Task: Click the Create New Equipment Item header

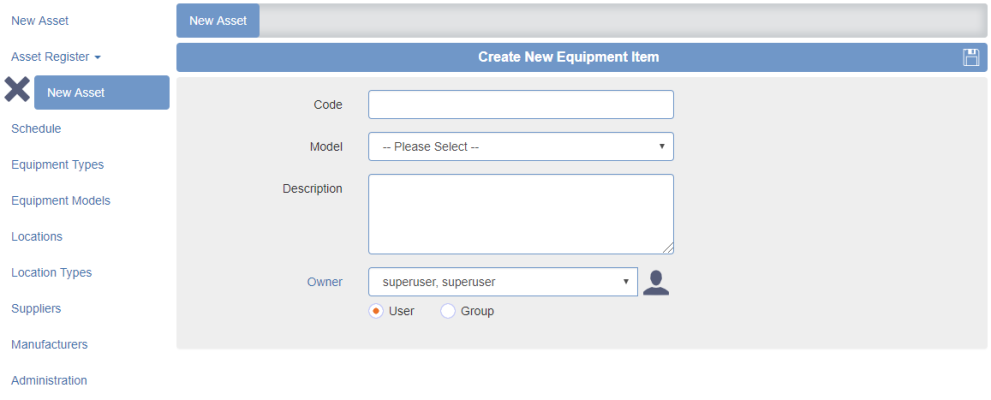Action: point(568,57)
